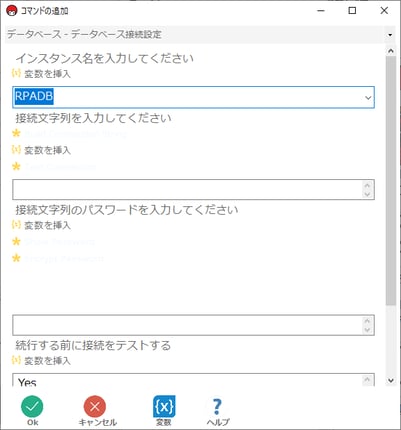Expand the RPADB instance name dropdown arrow
Image resolution: width=401 pixels, height=430 pixels.
368,97
